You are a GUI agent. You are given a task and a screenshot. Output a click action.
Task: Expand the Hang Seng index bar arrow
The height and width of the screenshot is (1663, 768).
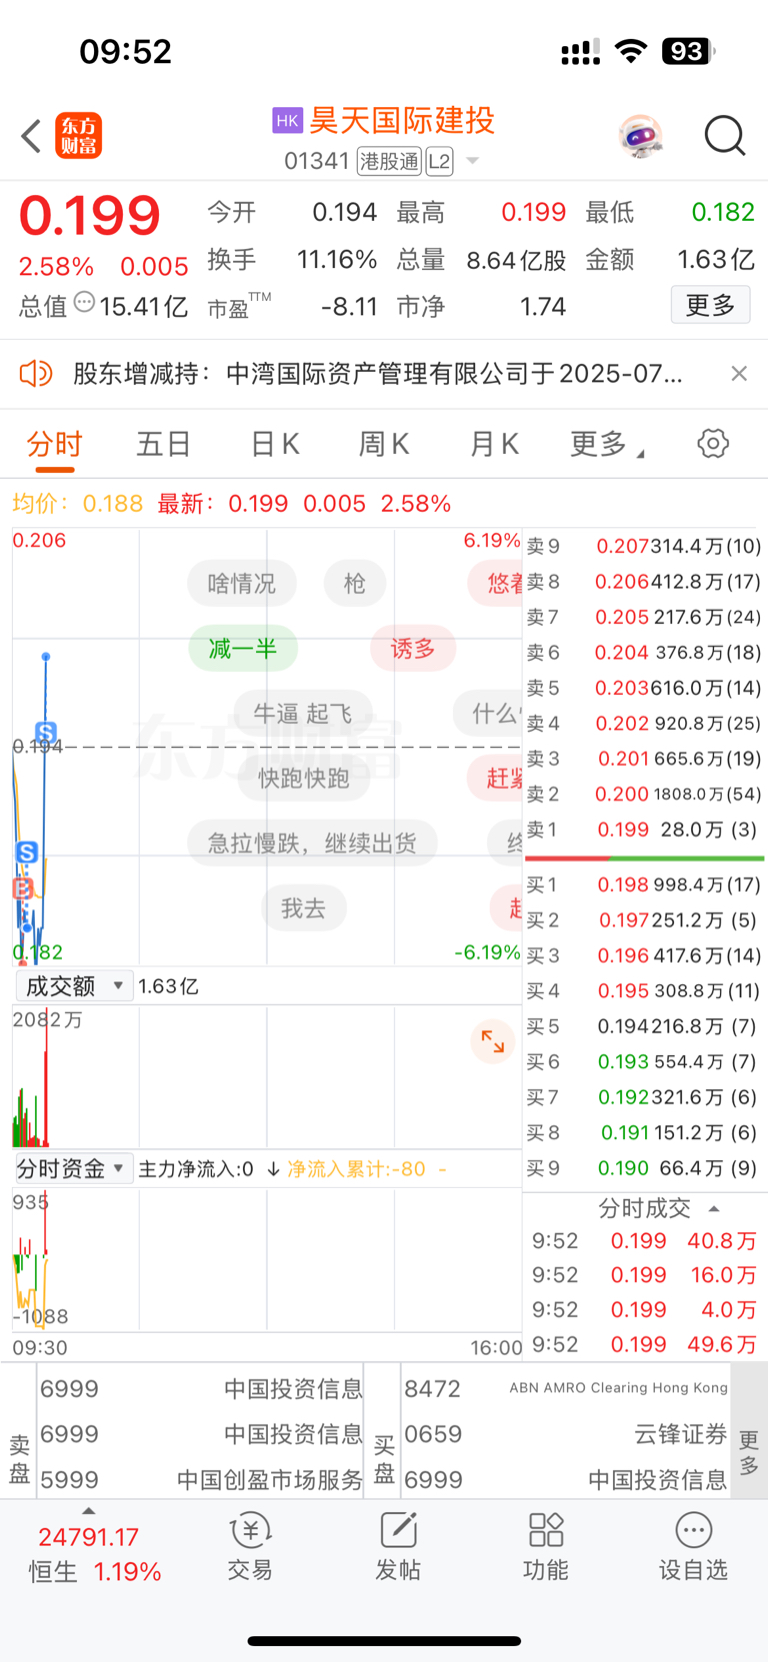coord(89,1511)
